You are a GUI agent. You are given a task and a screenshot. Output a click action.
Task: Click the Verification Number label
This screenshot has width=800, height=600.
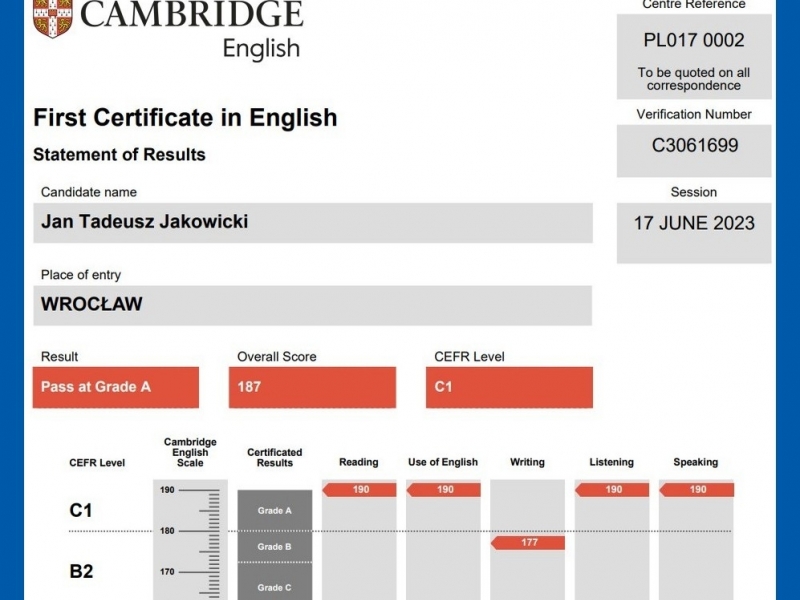[x=694, y=114]
